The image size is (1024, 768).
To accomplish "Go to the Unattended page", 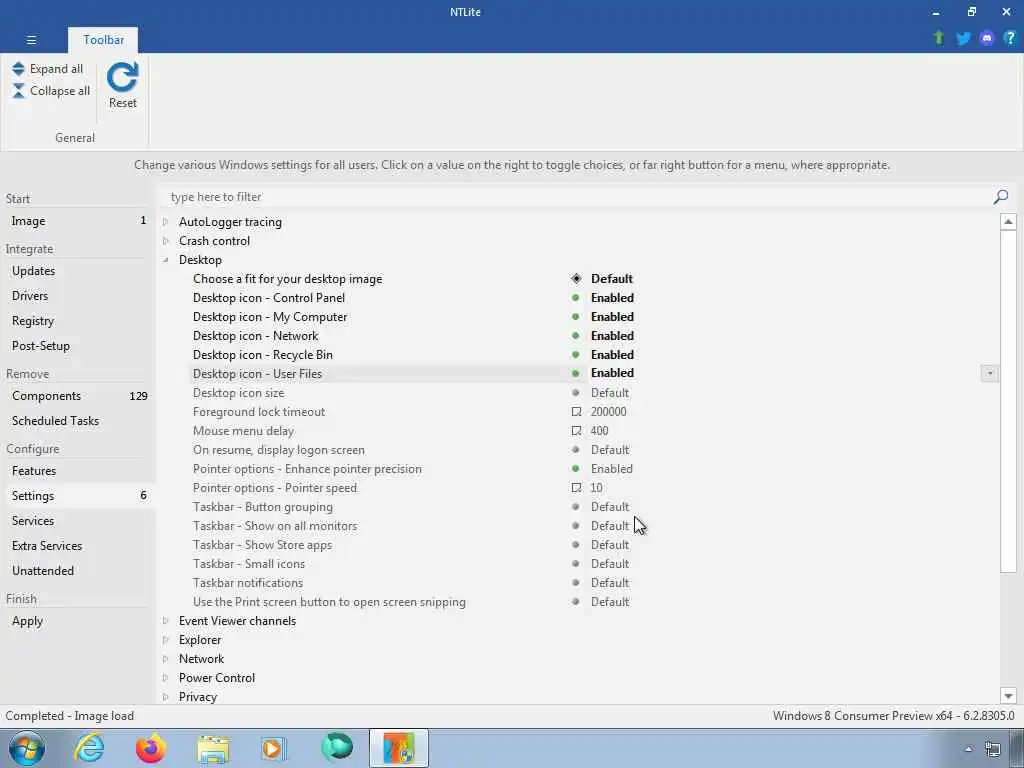I will point(77,571).
